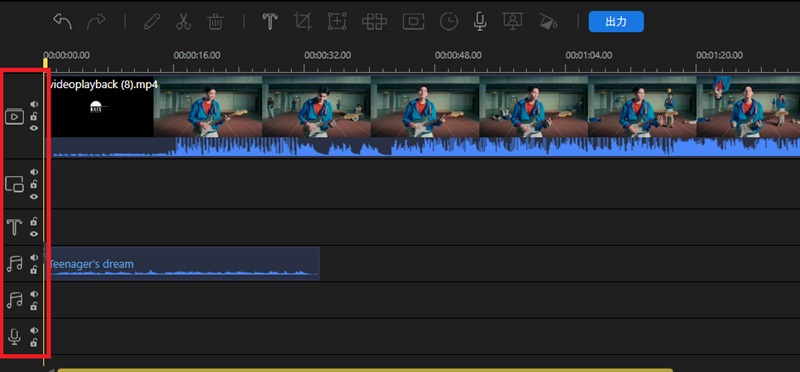Open the dashed-square mosaic tool
Screen dimensions: 800x372
pos(337,21)
